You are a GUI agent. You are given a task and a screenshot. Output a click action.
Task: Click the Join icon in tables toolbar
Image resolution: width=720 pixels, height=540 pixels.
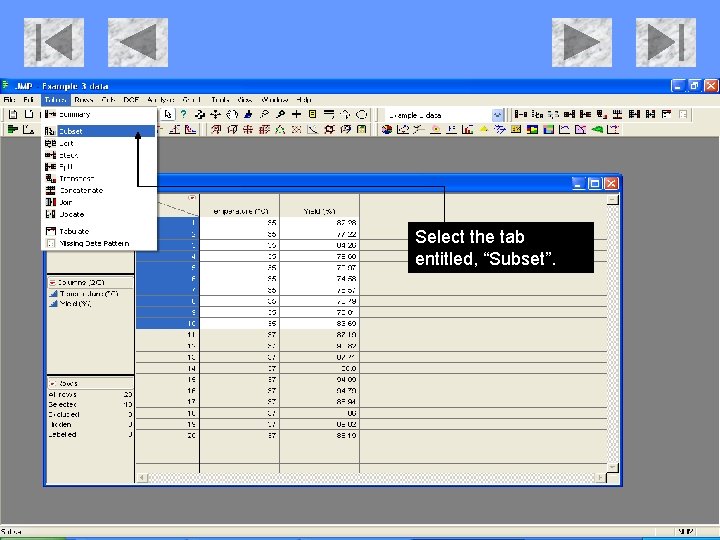pyautogui.click(x=634, y=114)
